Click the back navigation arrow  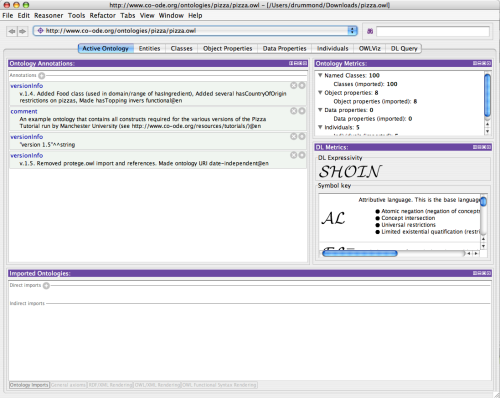(x=12, y=31)
